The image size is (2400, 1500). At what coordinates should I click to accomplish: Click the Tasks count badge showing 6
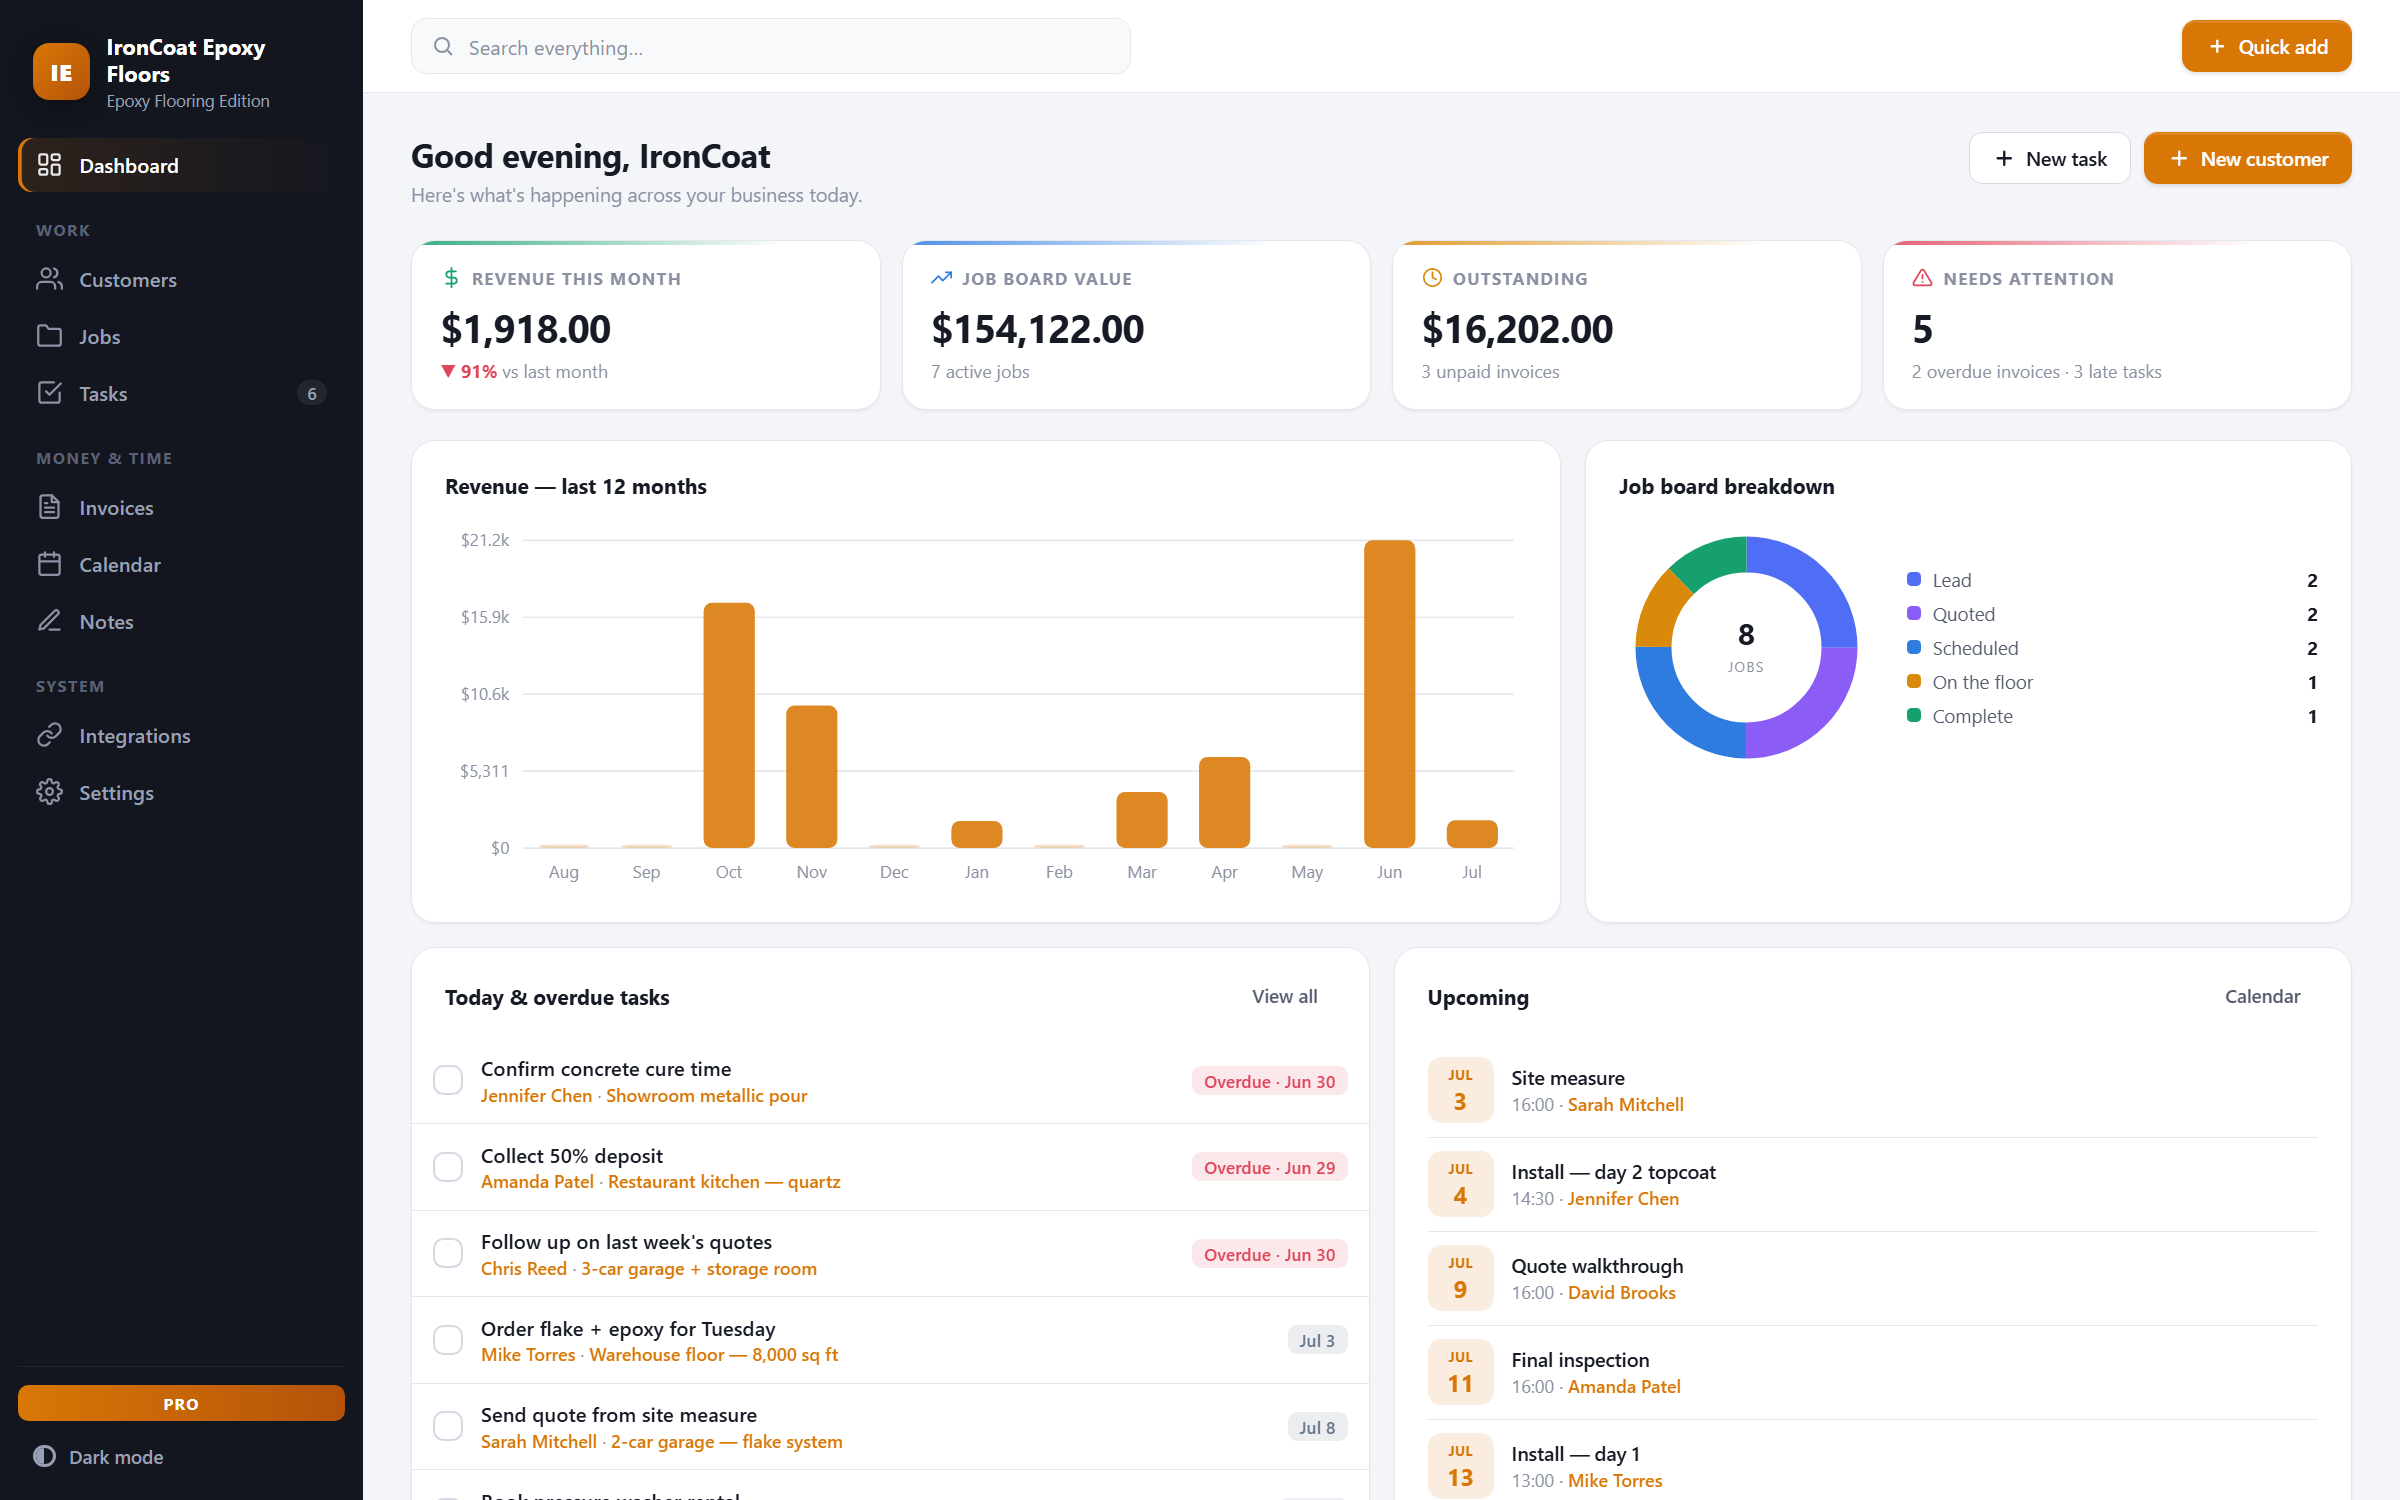click(x=312, y=393)
